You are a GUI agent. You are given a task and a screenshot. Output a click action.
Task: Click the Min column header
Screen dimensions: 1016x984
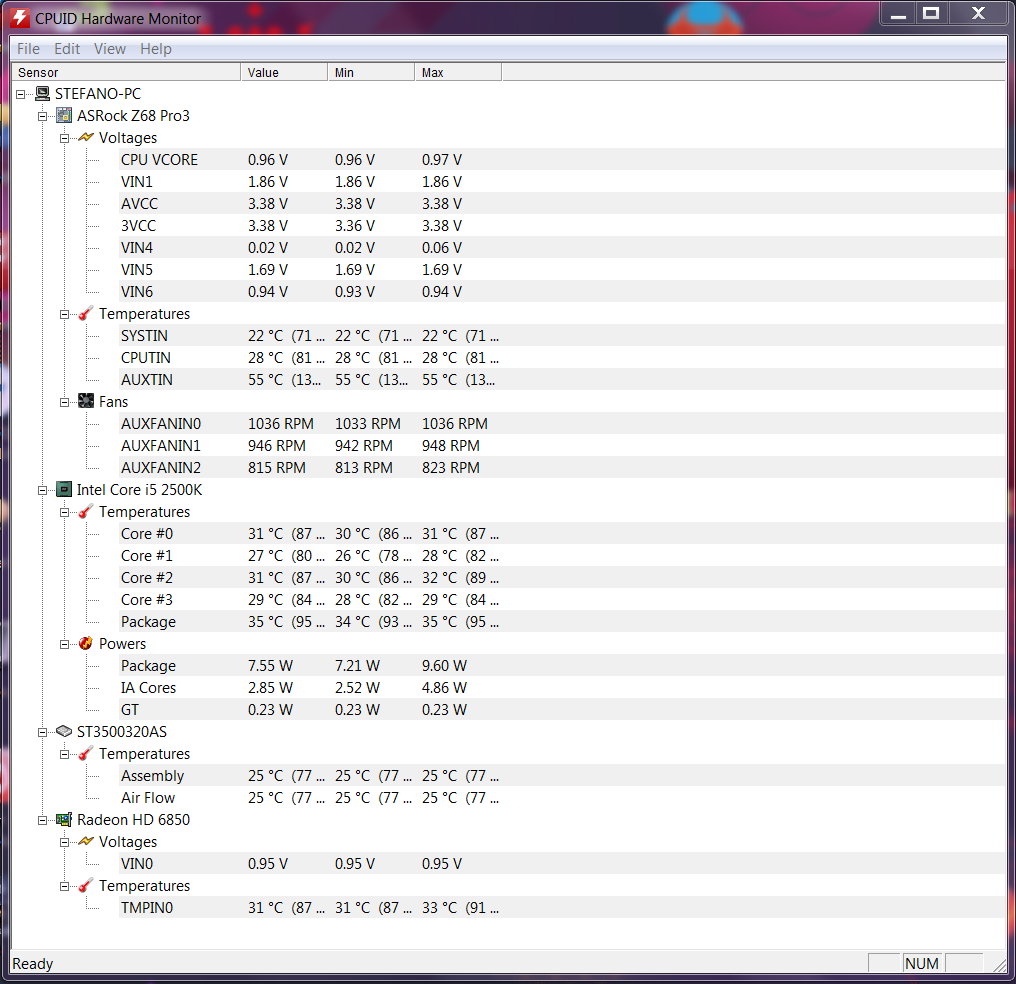pyautogui.click(x=371, y=73)
